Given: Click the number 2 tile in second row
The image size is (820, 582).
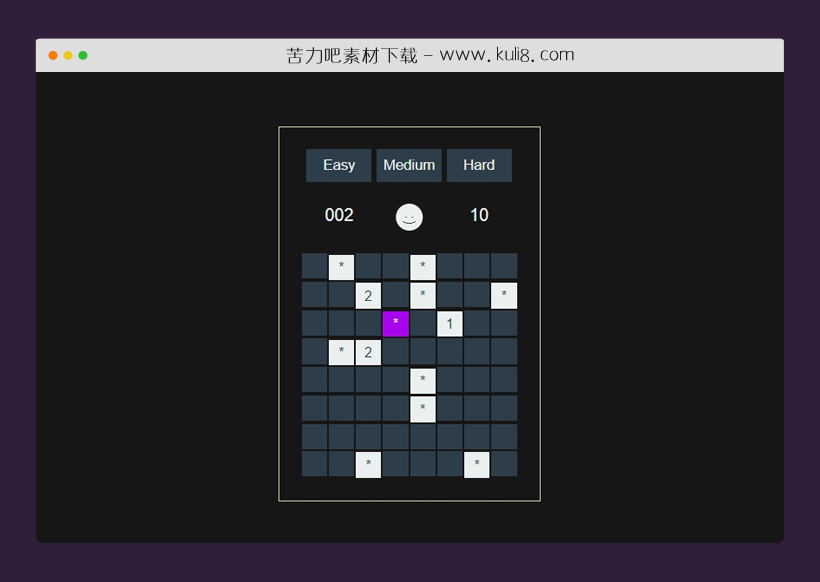Looking at the screenshot, I should 368,295.
